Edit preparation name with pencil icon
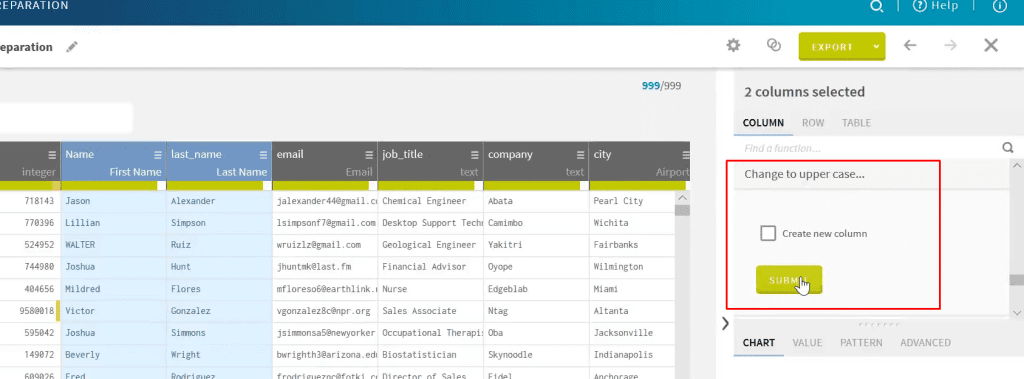This screenshot has width=1024, height=379. point(72,47)
